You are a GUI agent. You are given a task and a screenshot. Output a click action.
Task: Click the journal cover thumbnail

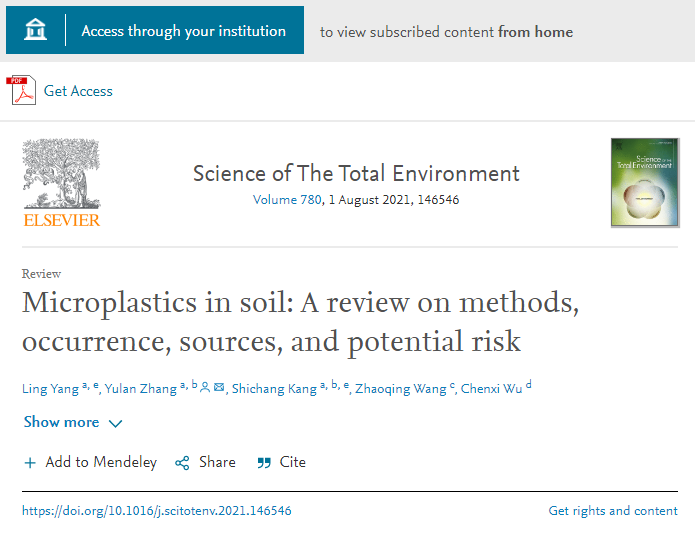644,182
